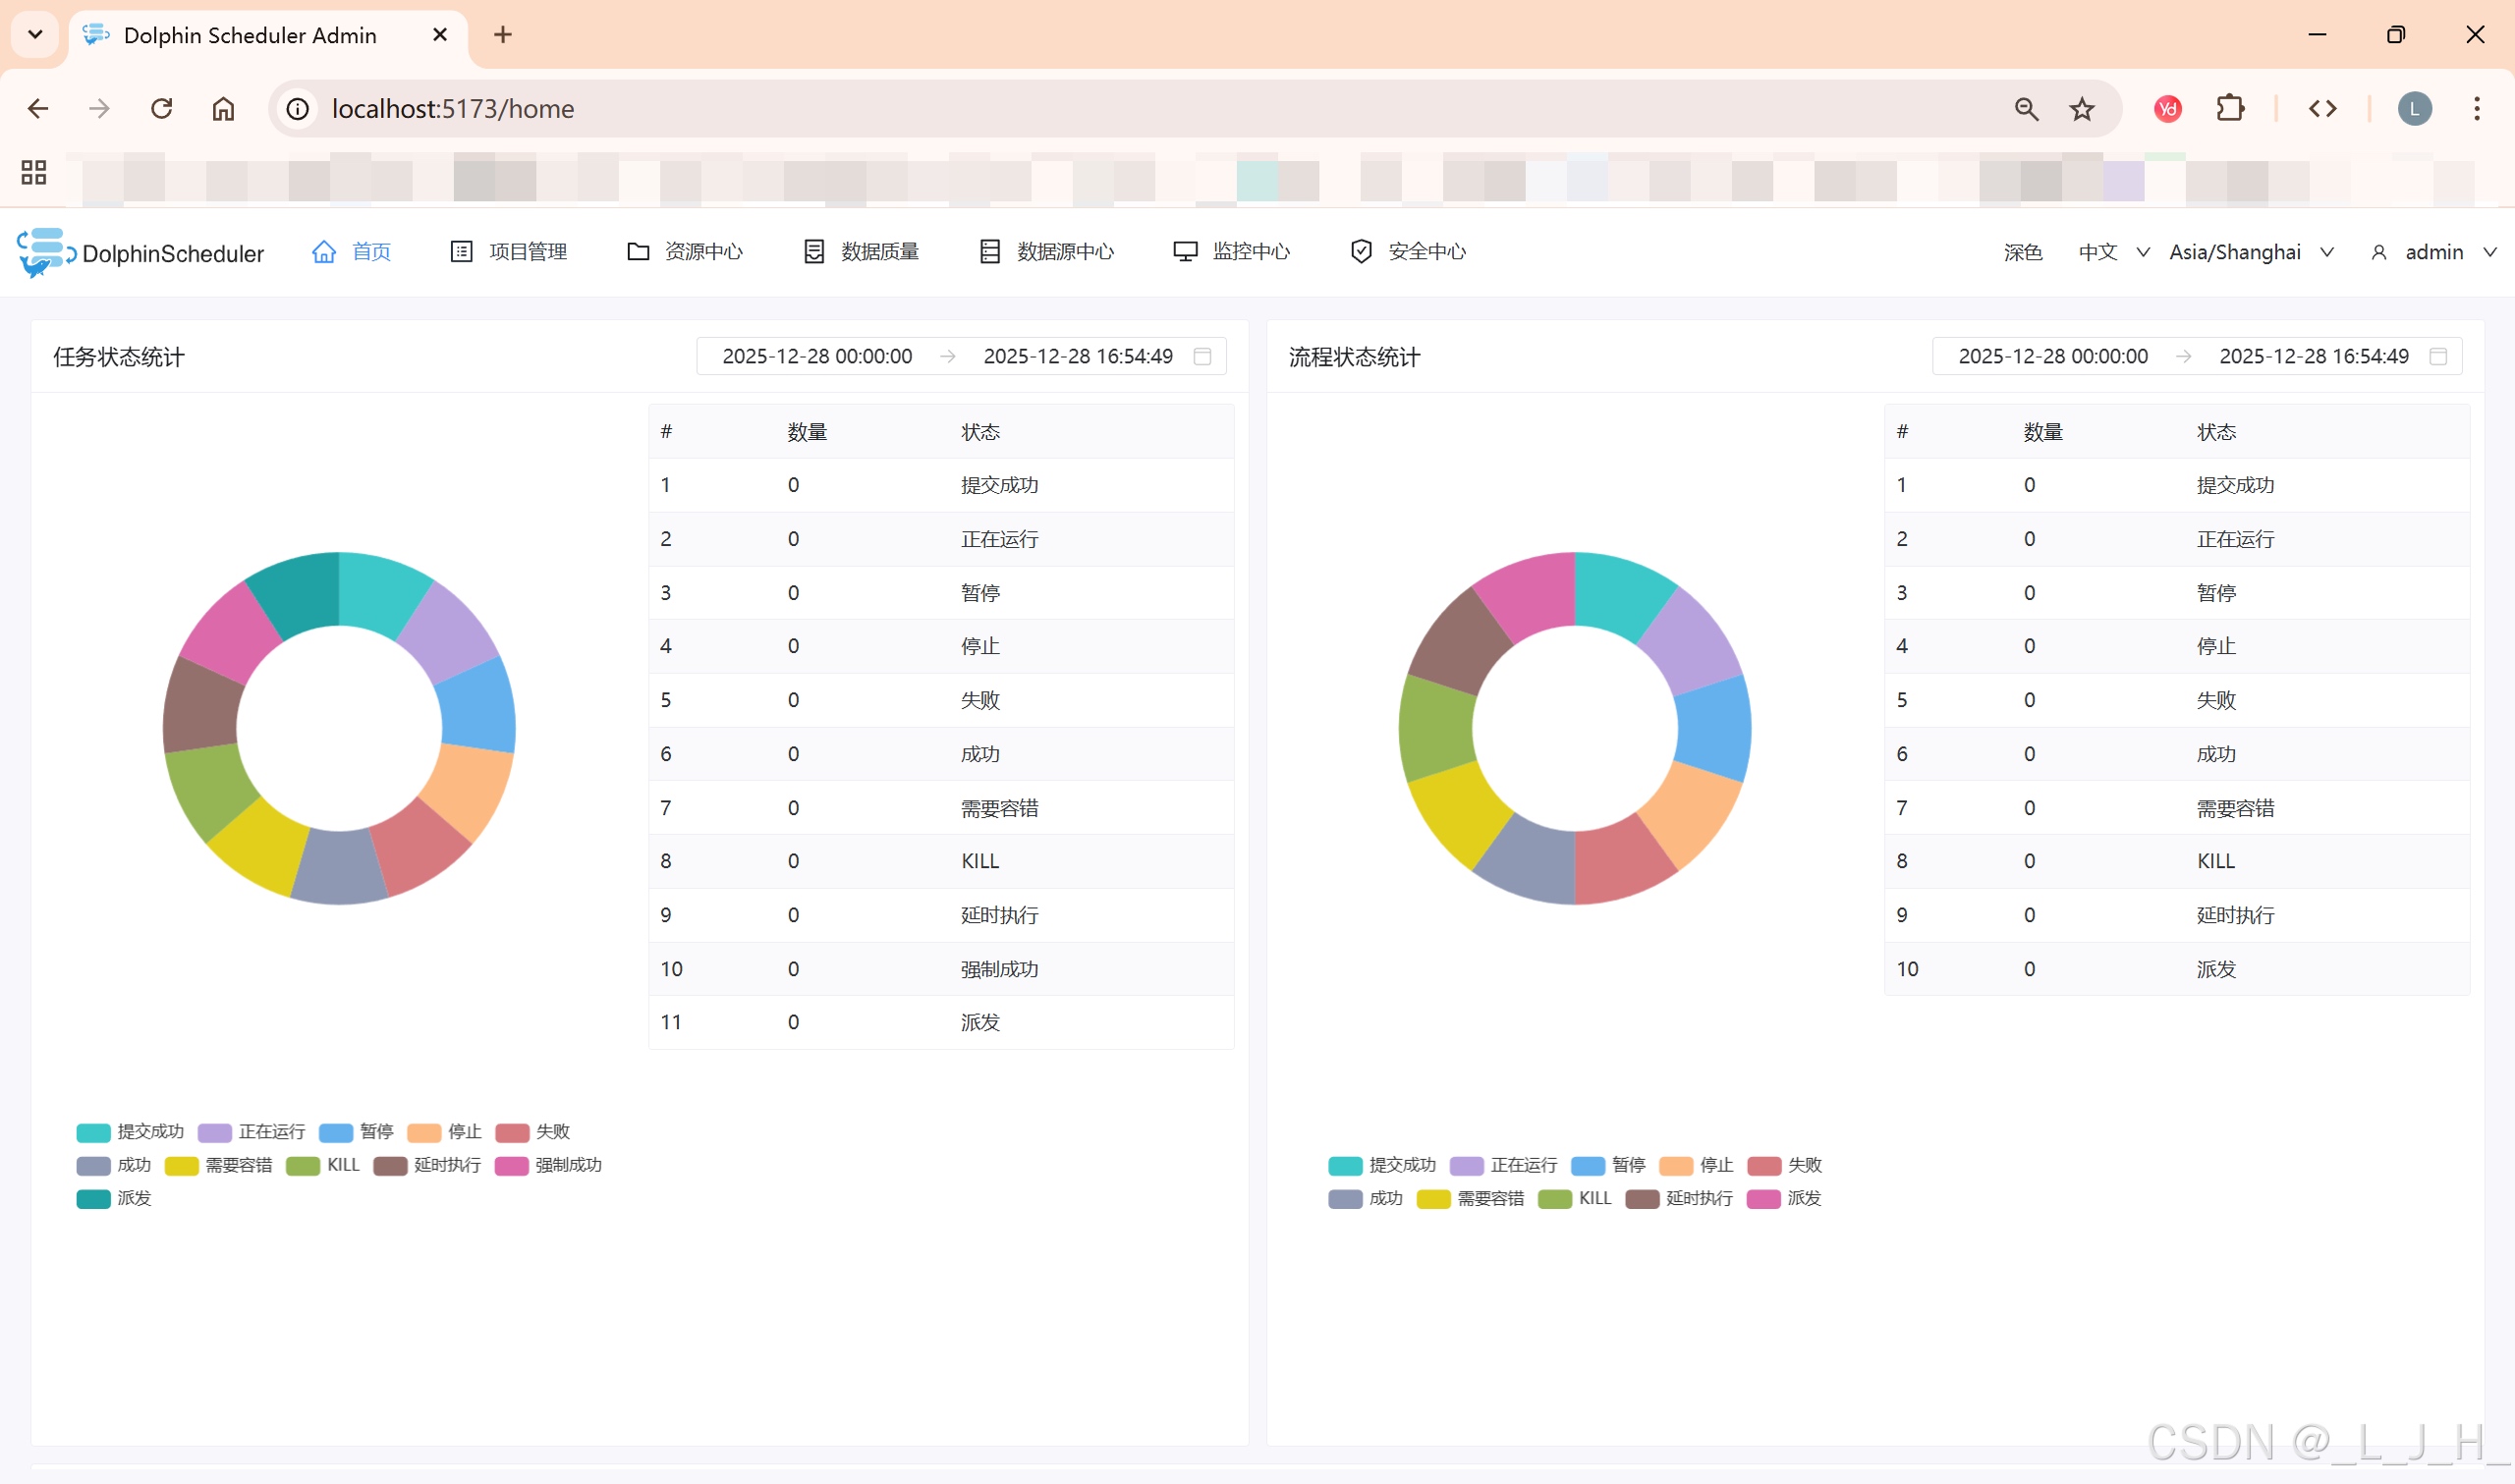The width and height of the screenshot is (2515, 1484).
Task: Click the DolphinScheduler logo icon
Action: [44, 252]
